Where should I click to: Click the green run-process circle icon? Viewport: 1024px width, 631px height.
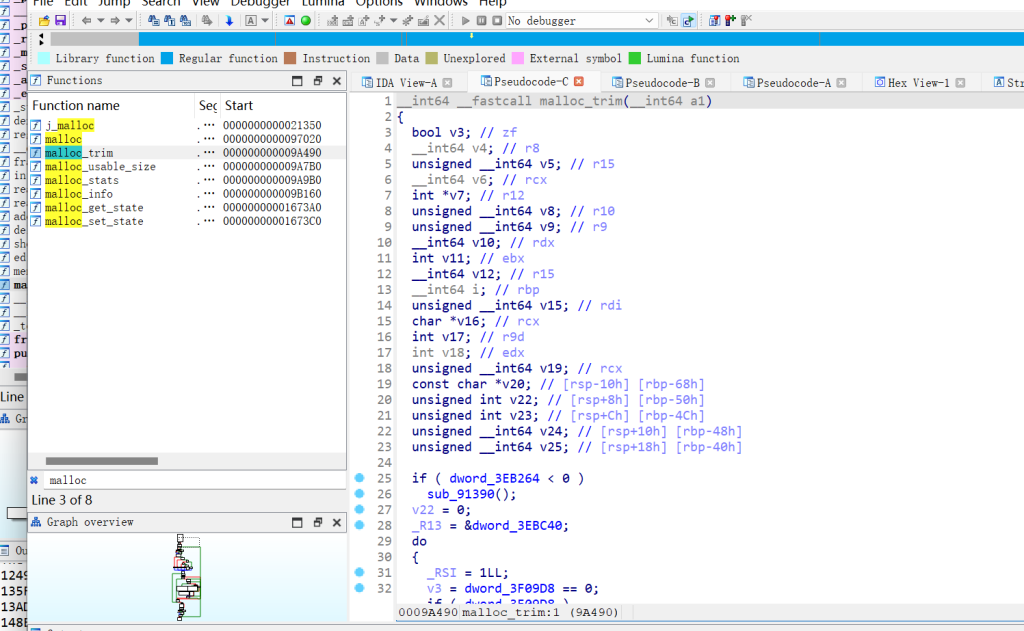coord(306,20)
